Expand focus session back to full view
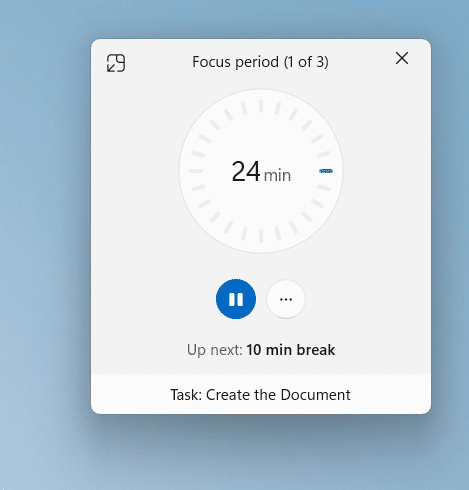The image size is (469, 490). coord(116,63)
